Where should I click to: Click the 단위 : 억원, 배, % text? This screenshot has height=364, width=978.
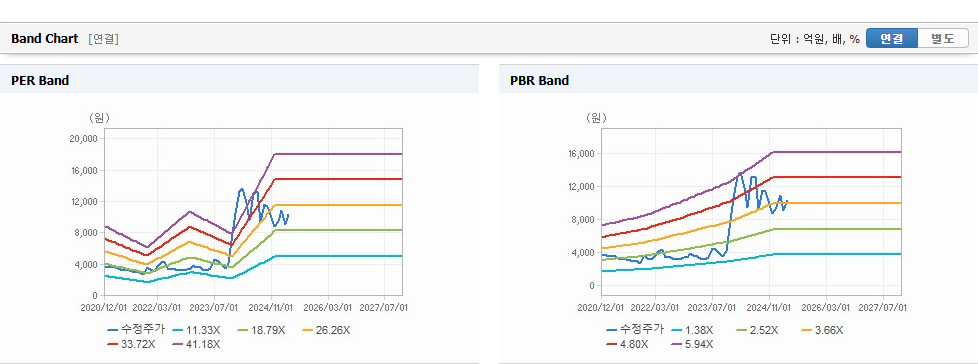tap(815, 39)
